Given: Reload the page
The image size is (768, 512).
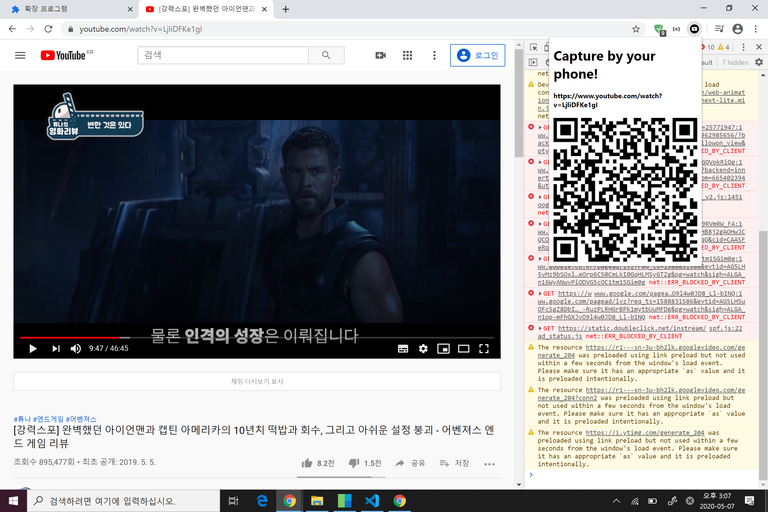Looking at the screenshot, I should 48,29.
